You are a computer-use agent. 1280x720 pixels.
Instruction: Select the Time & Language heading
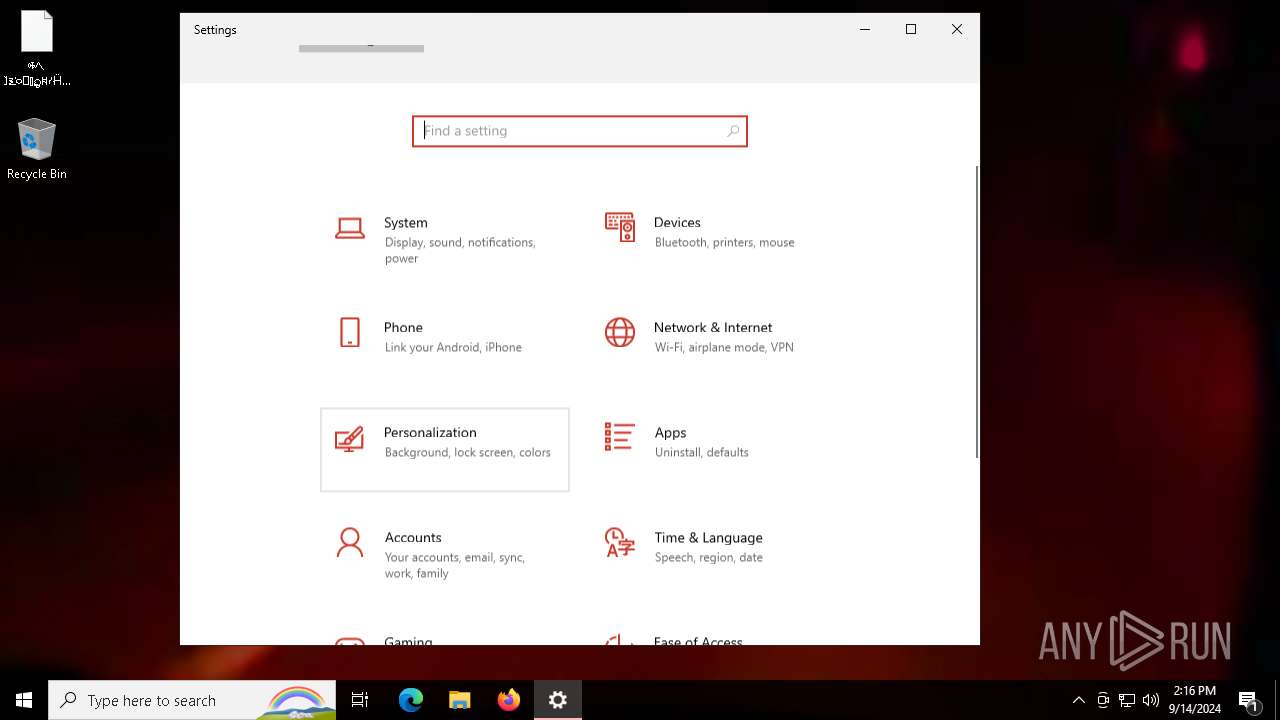pos(708,537)
